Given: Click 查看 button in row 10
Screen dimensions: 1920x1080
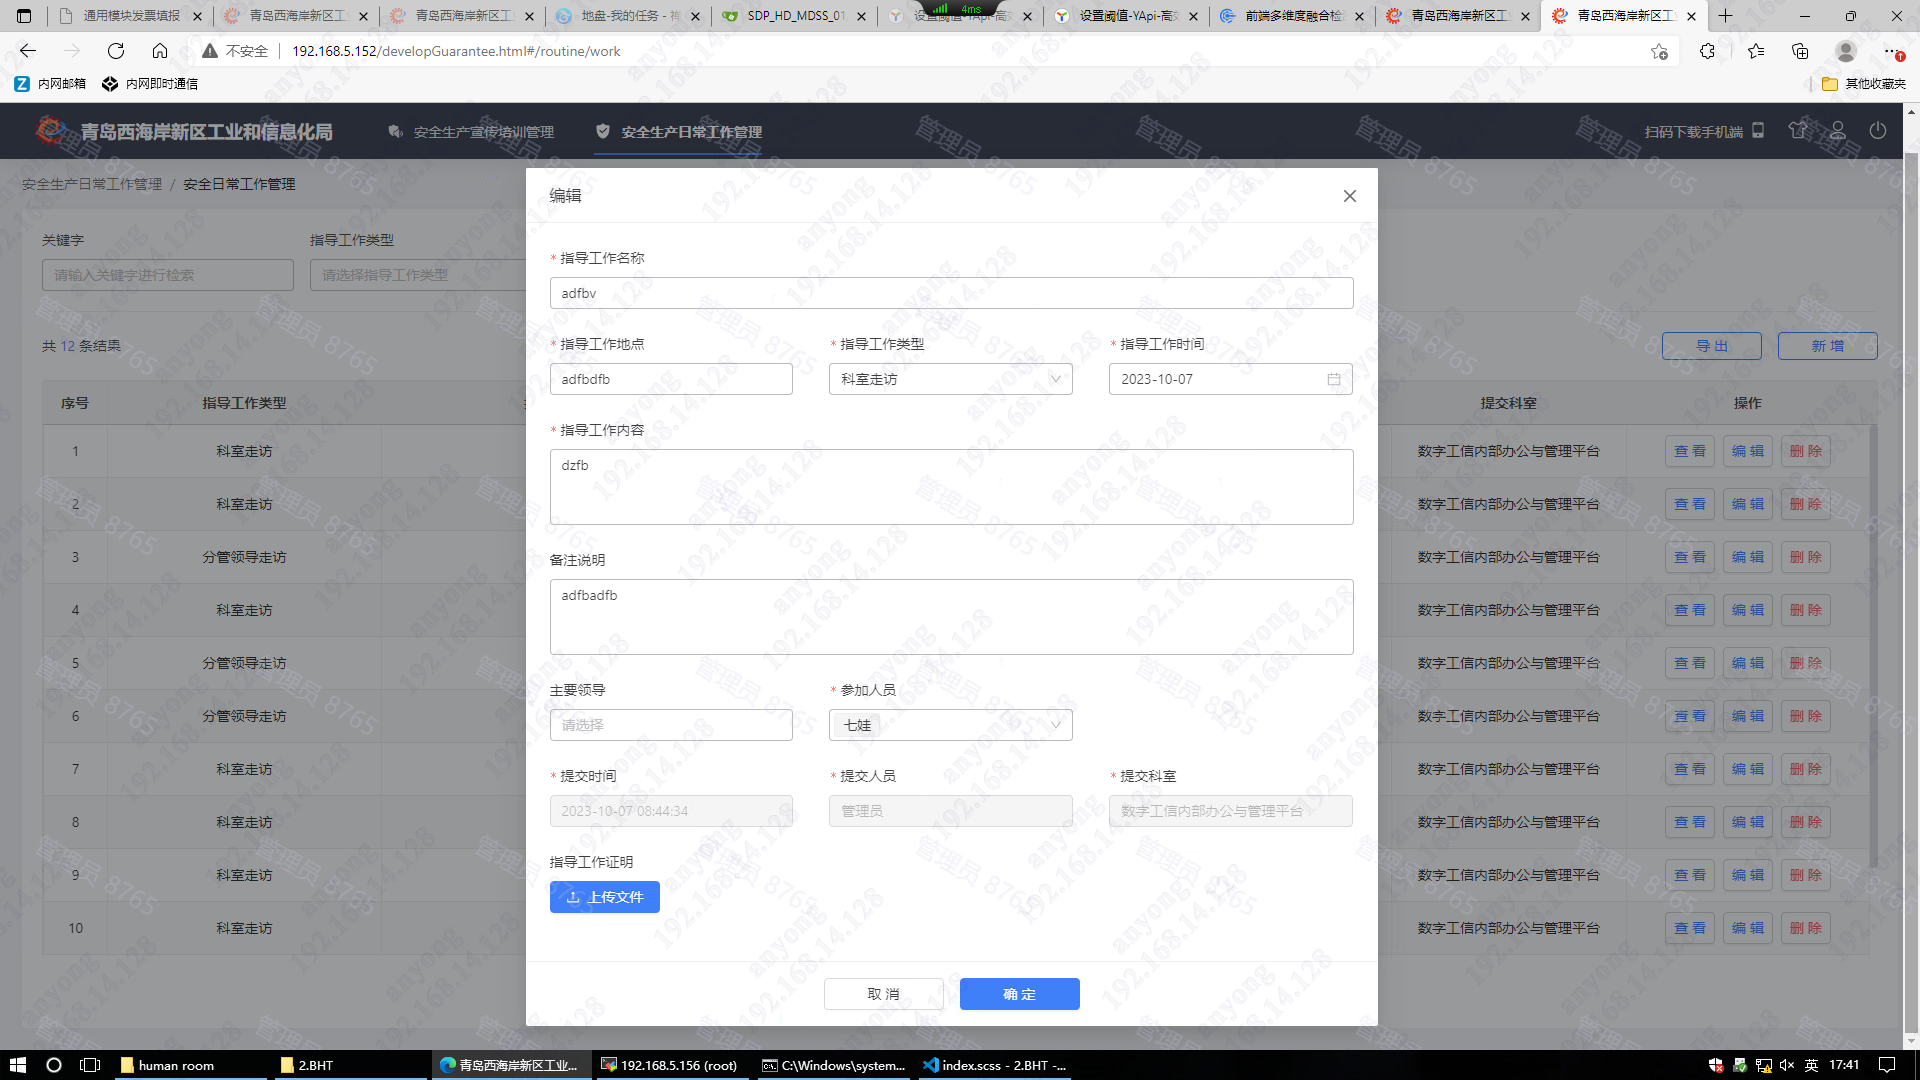Looking at the screenshot, I should click(x=1690, y=928).
